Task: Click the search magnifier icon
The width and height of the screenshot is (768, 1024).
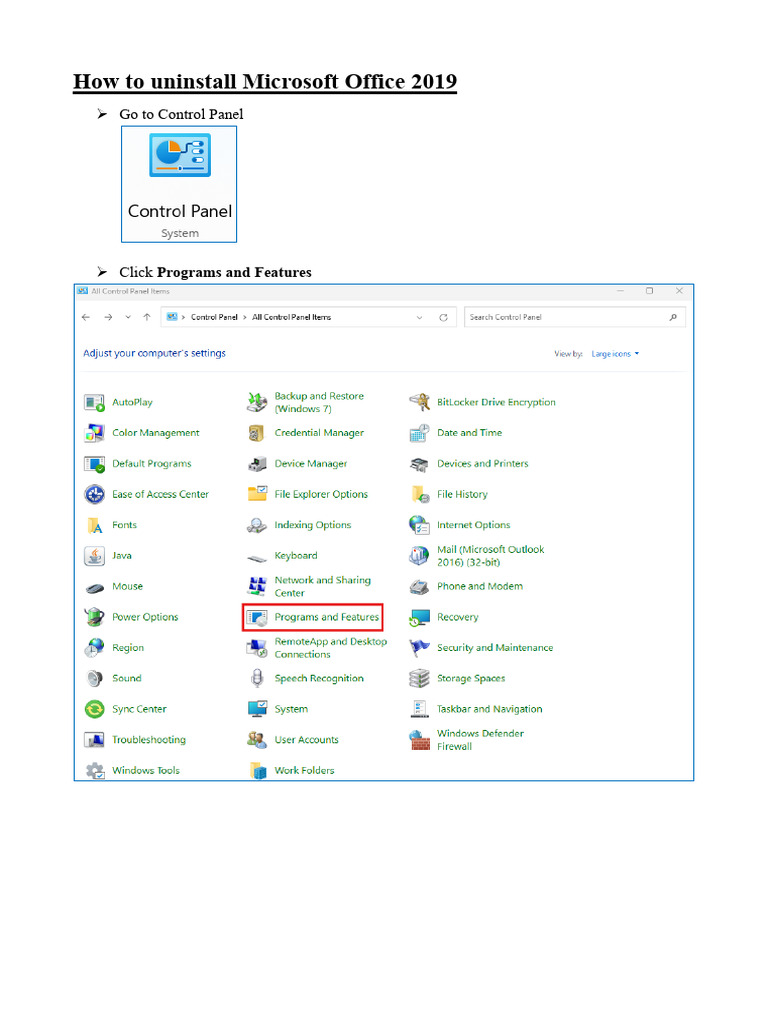Action: click(673, 317)
